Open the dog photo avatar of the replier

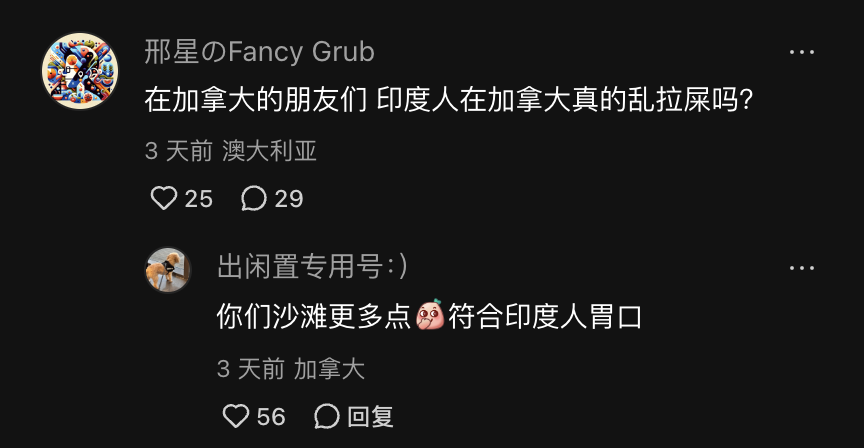(x=168, y=269)
